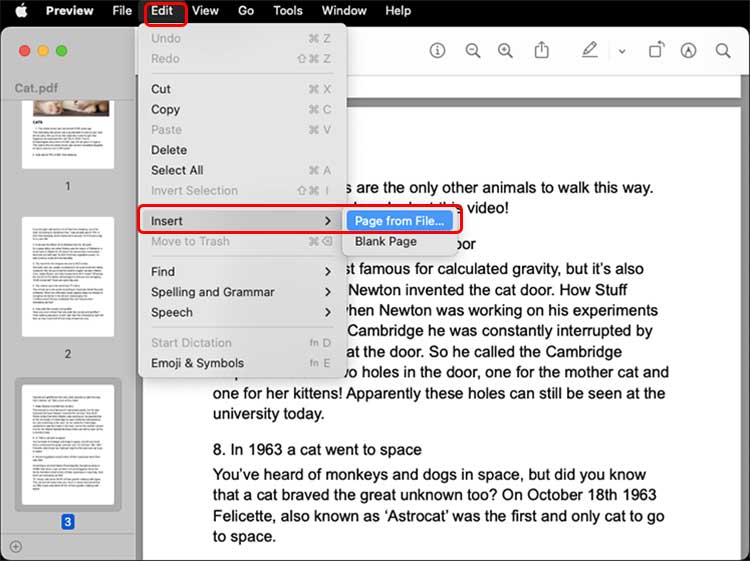The image size is (750, 561).
Task: Click the red close window button
Action: pos(25,51)
